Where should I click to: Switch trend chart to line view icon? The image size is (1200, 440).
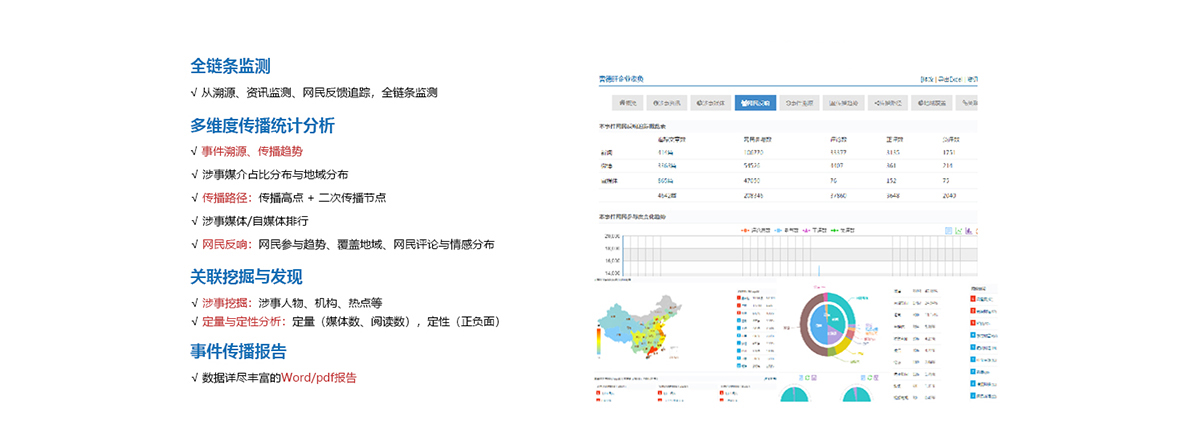pyautogui.click(x=959, y=230)
